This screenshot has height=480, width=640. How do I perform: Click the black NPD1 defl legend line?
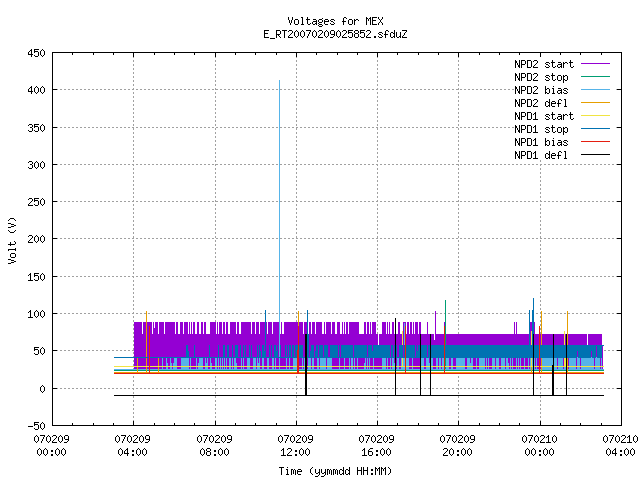point(596,155)
